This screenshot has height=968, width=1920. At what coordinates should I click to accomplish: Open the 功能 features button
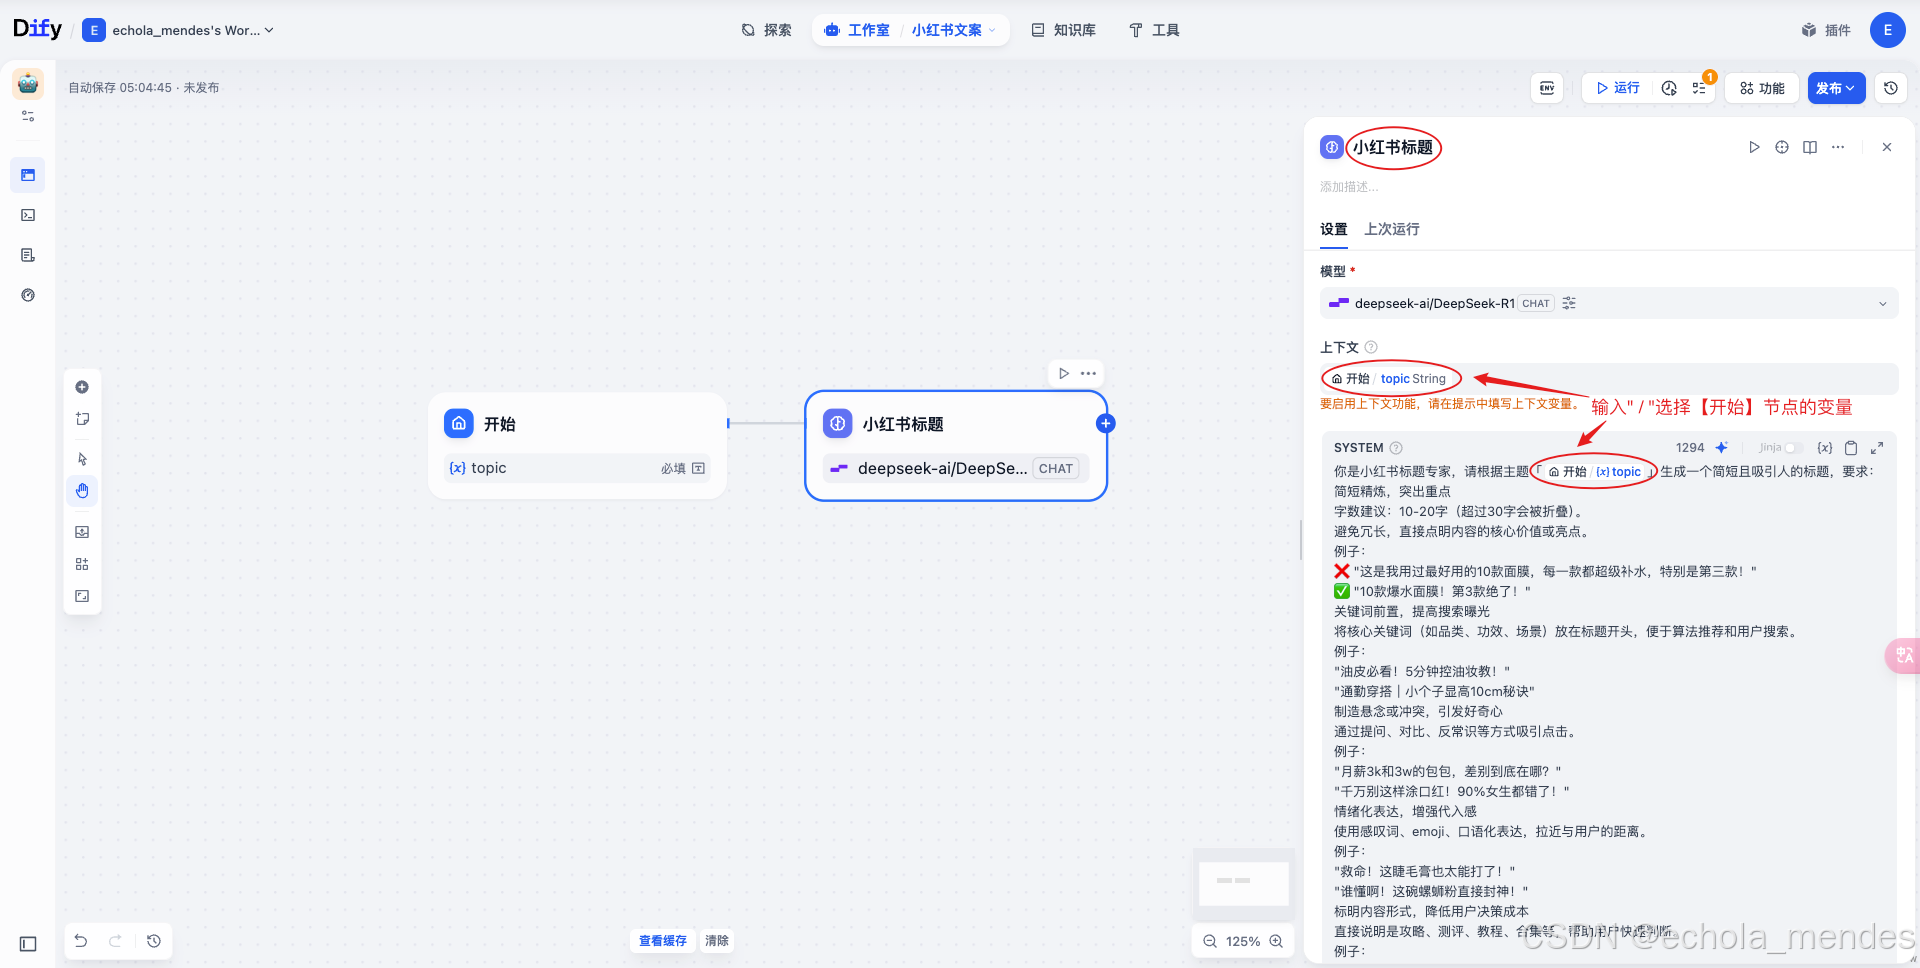coord(1762,88)
